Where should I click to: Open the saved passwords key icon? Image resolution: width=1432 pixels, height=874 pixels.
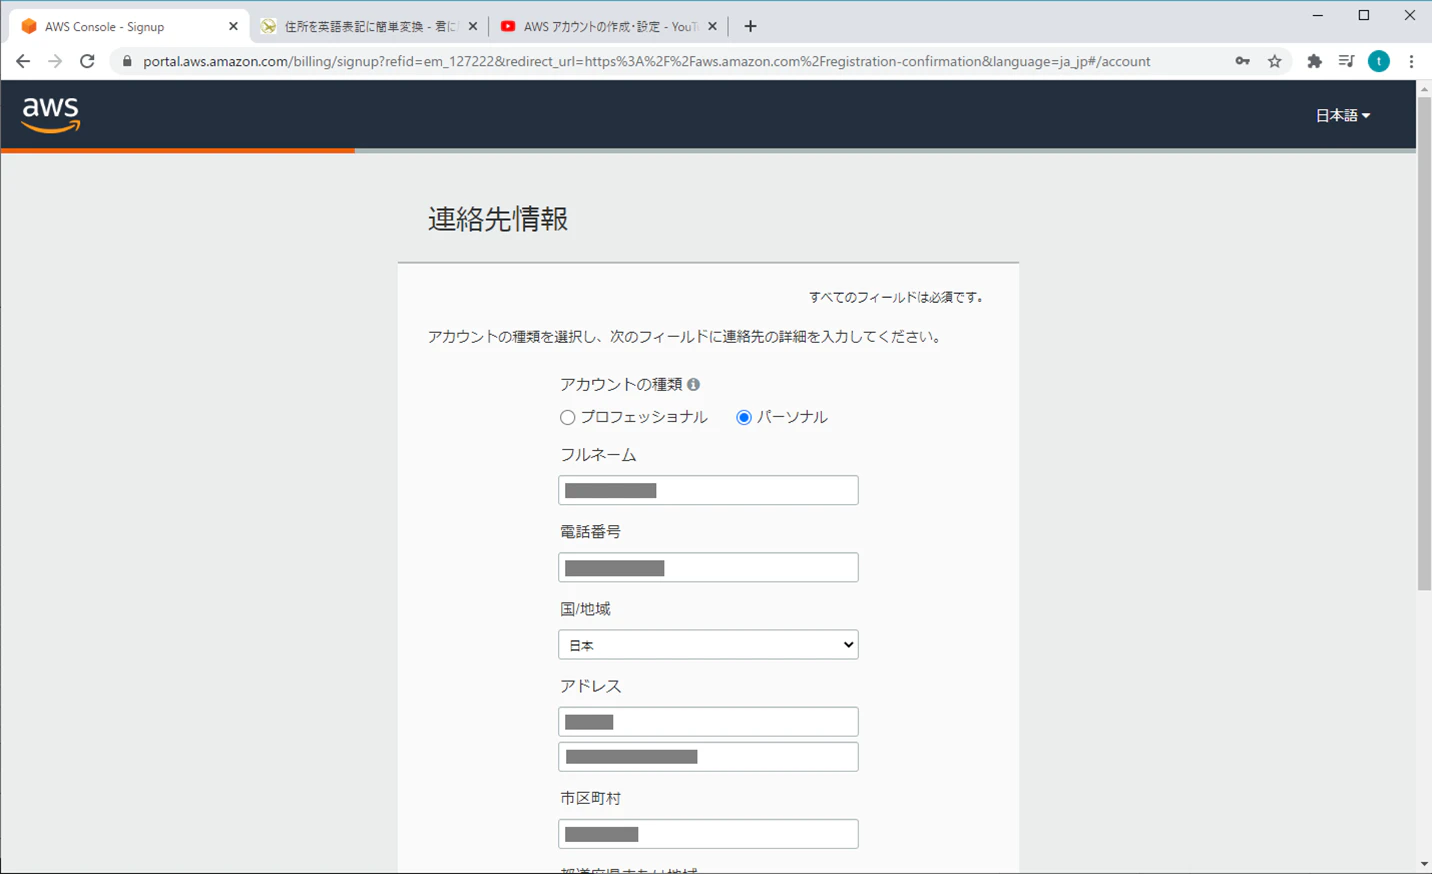(x=1242, y=61)
